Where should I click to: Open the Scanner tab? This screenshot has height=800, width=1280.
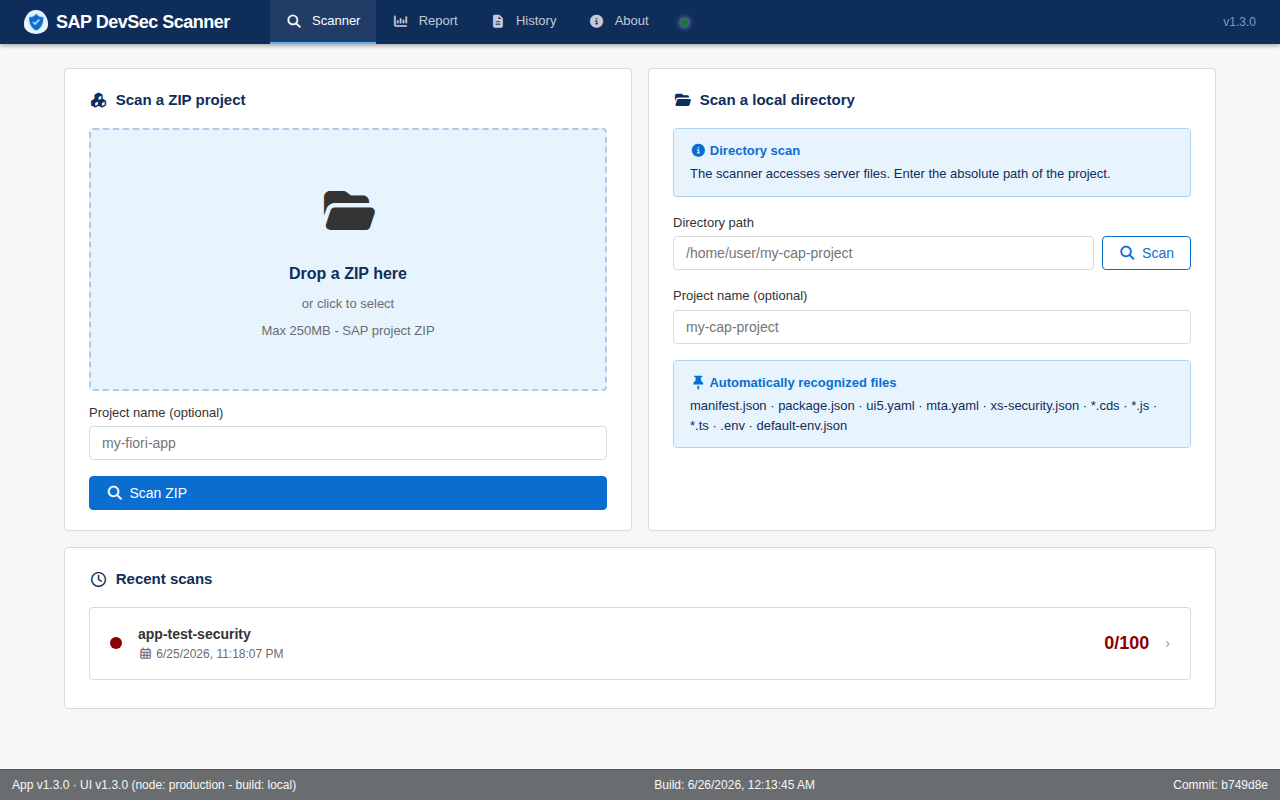[x=323, y=21]
